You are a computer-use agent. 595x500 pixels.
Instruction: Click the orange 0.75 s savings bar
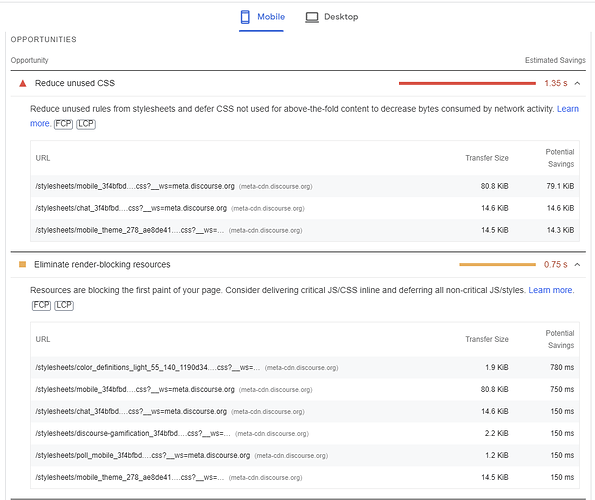coord(497,264)
